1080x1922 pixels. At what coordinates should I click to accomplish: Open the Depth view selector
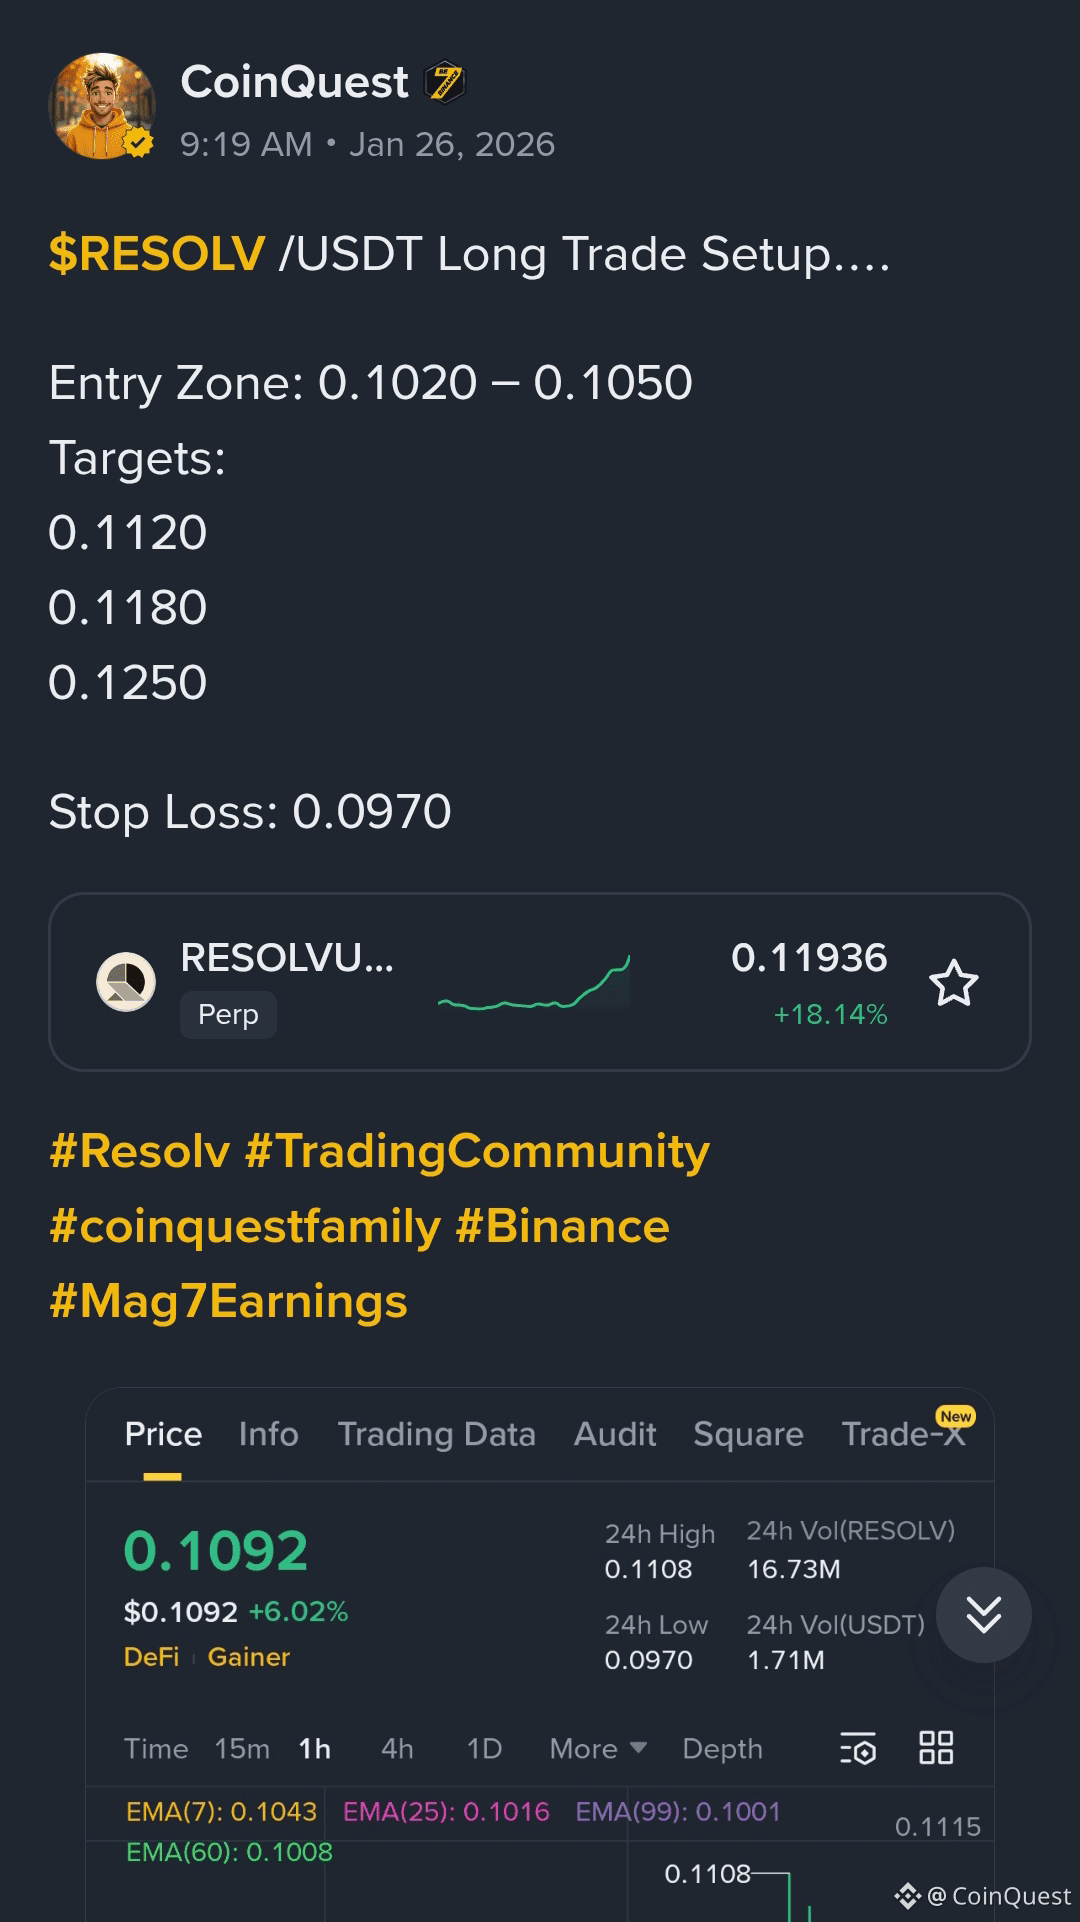click(x=722, y=1749)
